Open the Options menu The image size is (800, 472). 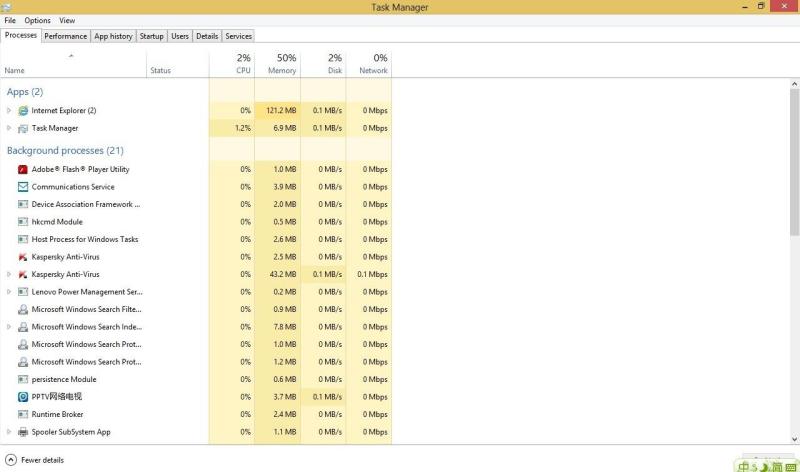(x=37, y=20)
